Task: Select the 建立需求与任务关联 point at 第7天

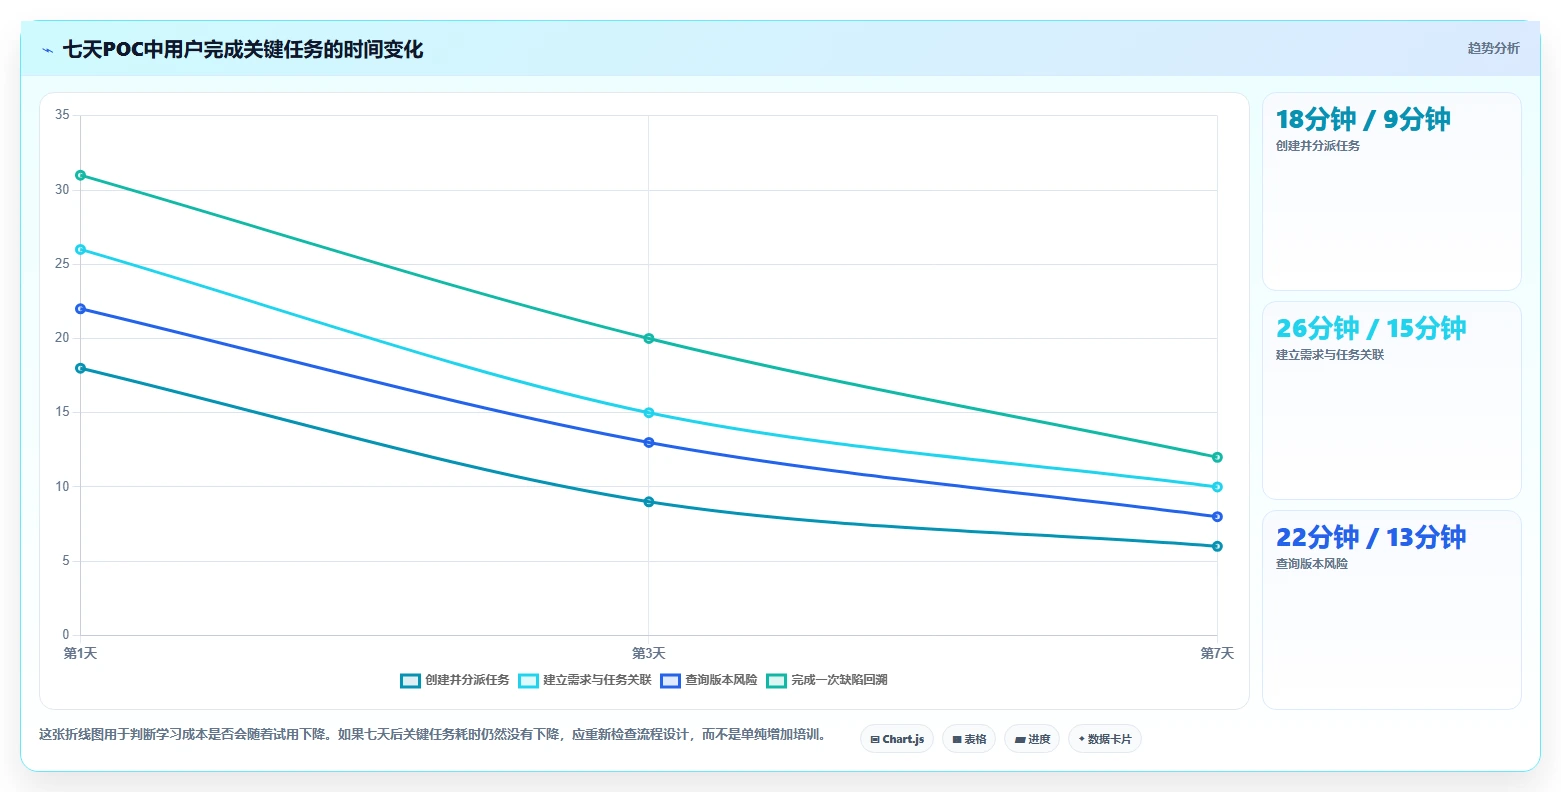Action: pyautogui.click(x=1217, y=487)
